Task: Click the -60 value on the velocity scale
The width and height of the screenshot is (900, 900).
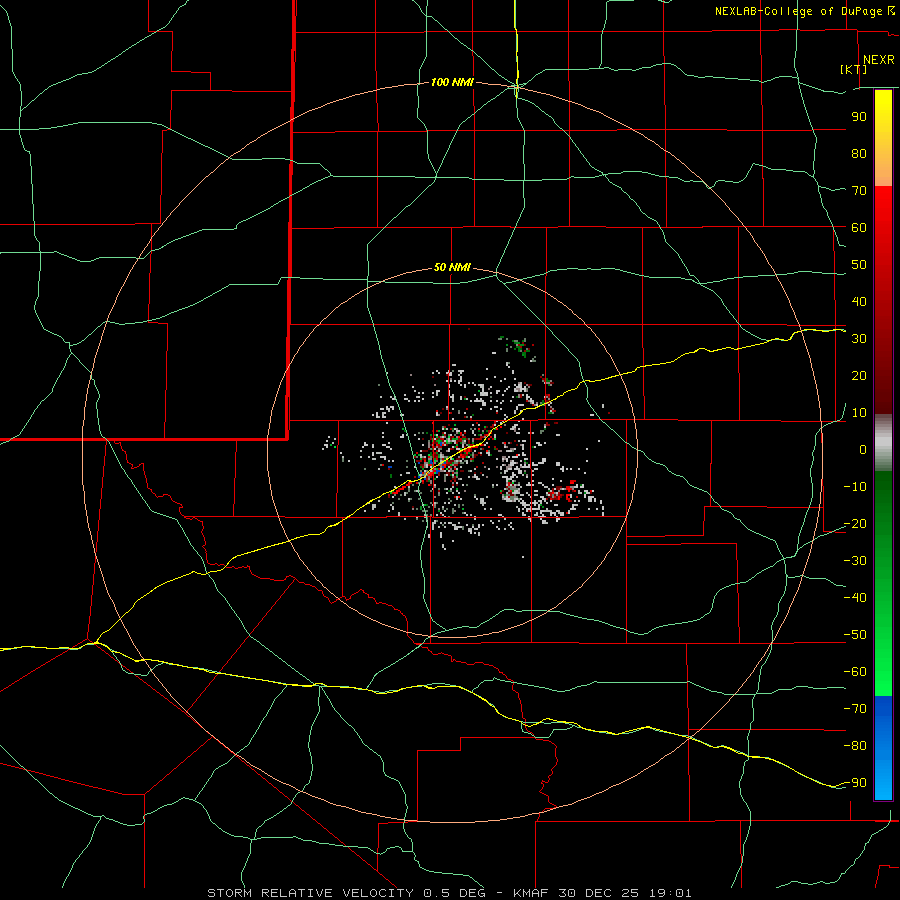Action: tap(855, 672)
